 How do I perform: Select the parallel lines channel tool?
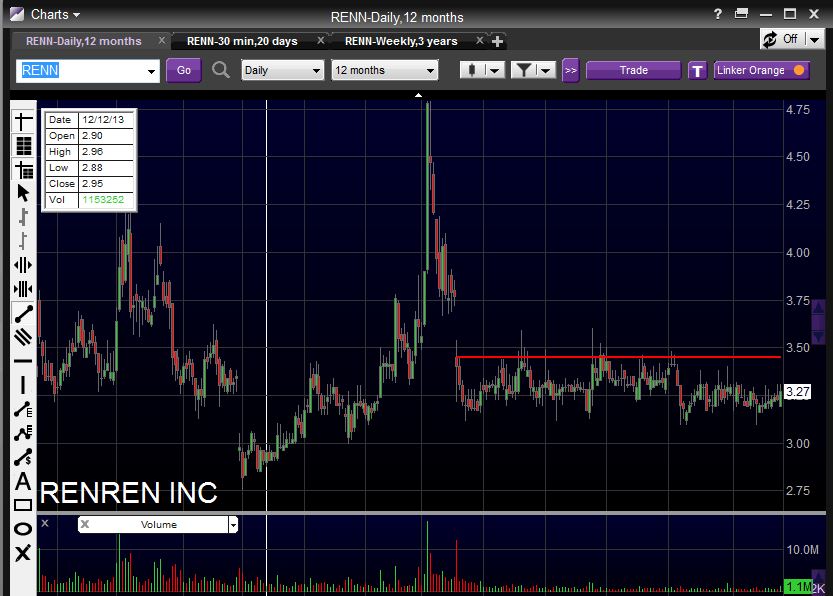pyautogui.click(x=23, y=337)
